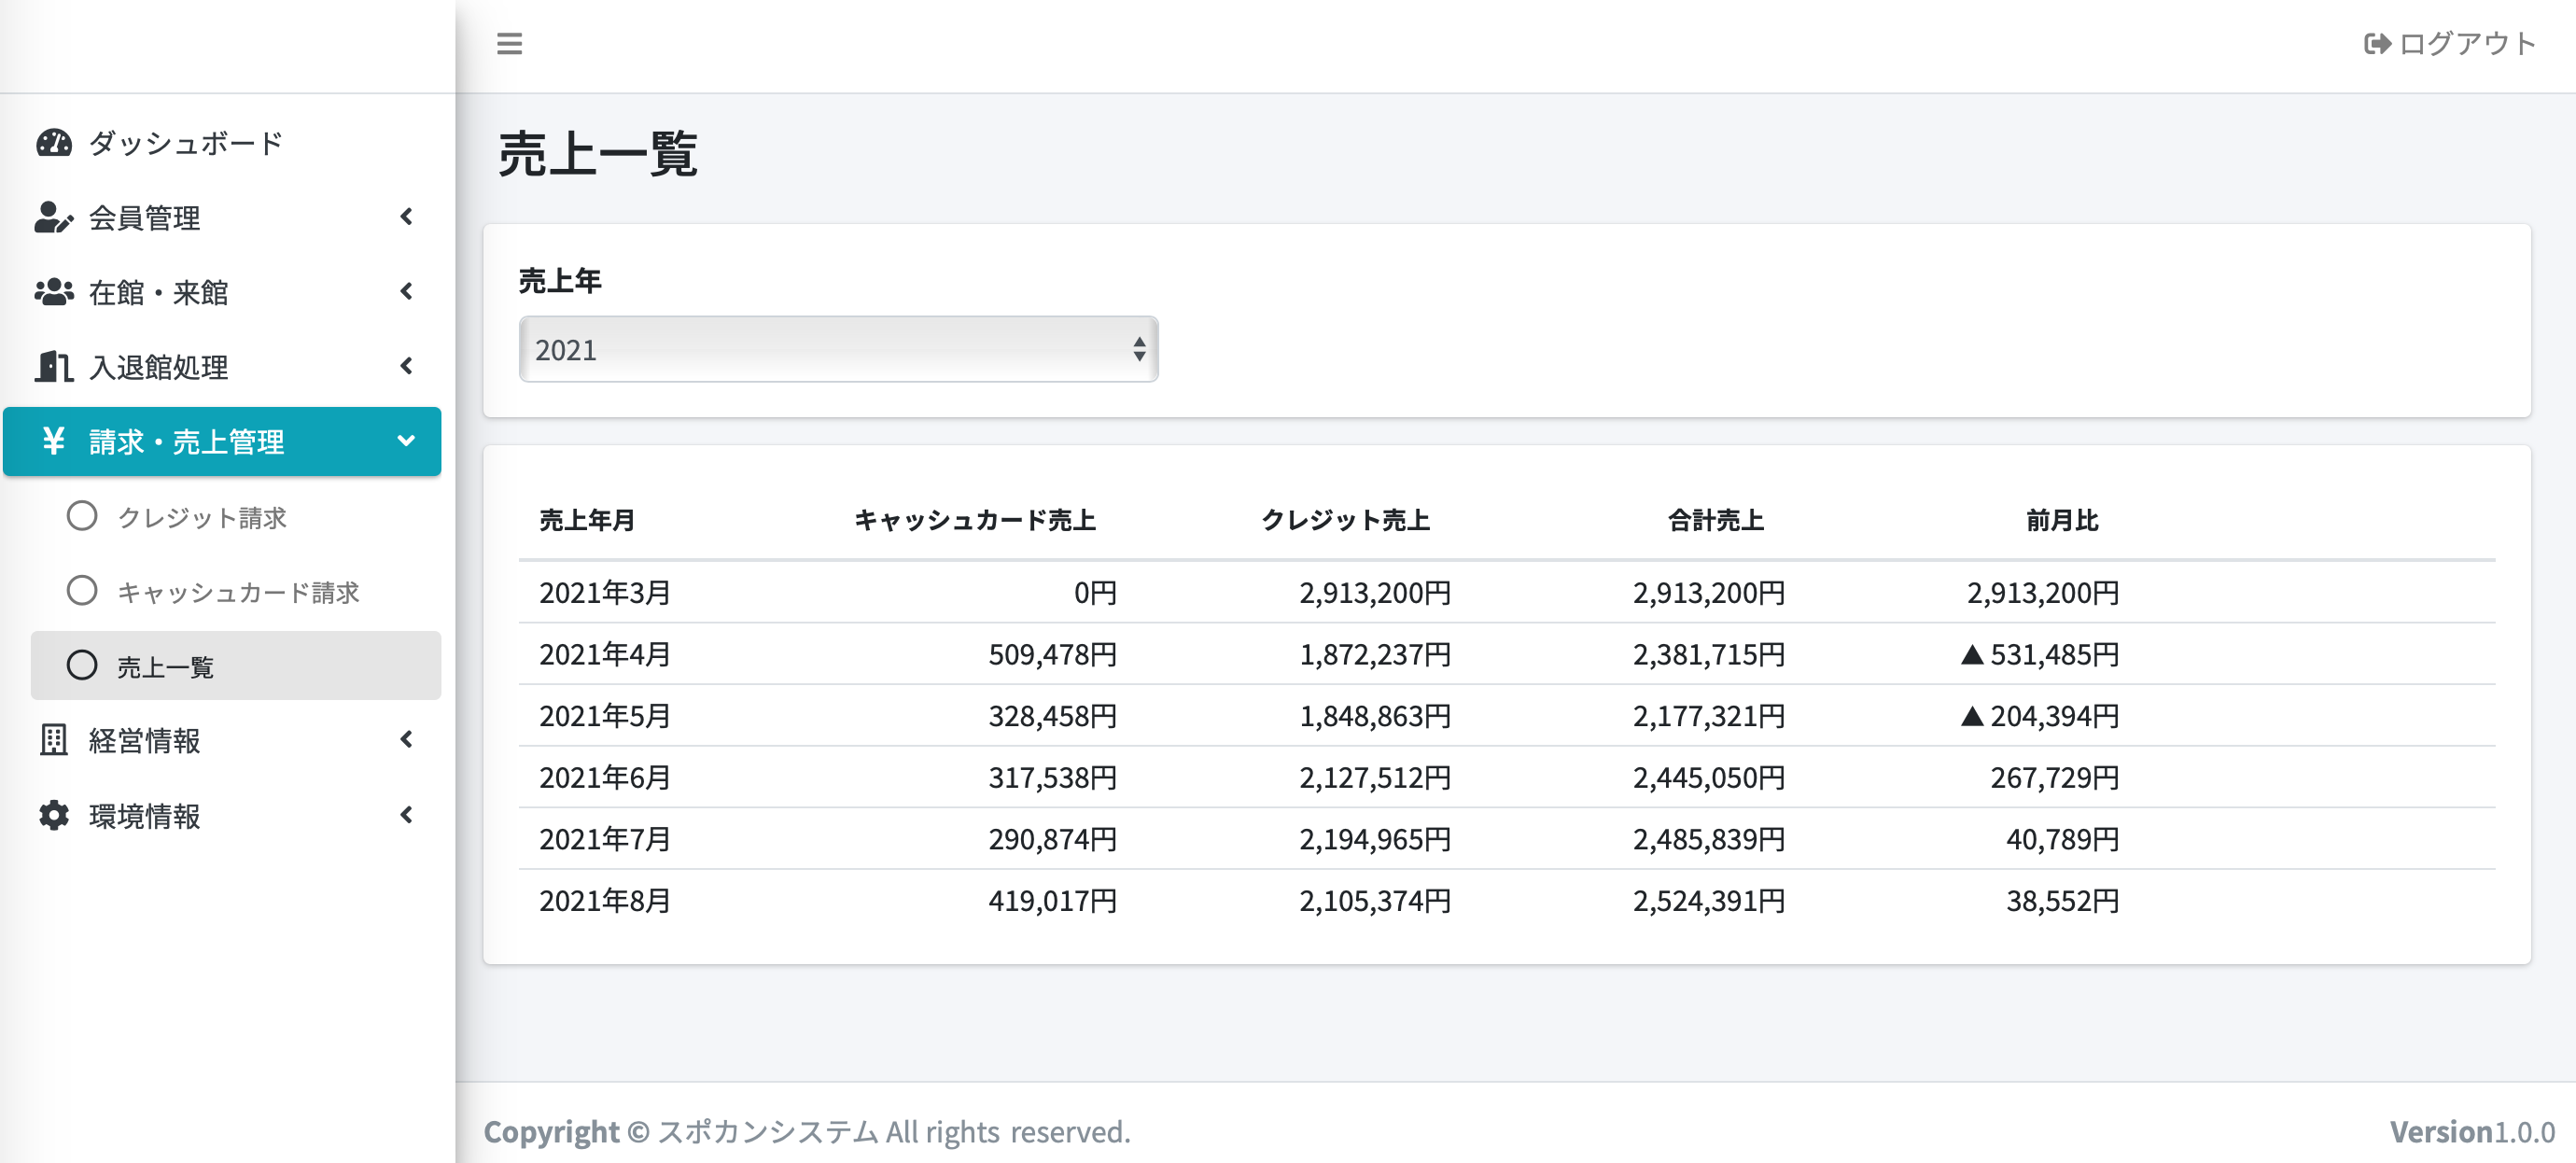Click the クレジット売上 column header
The image size is (2576, 1163).
pos(1346,520)
